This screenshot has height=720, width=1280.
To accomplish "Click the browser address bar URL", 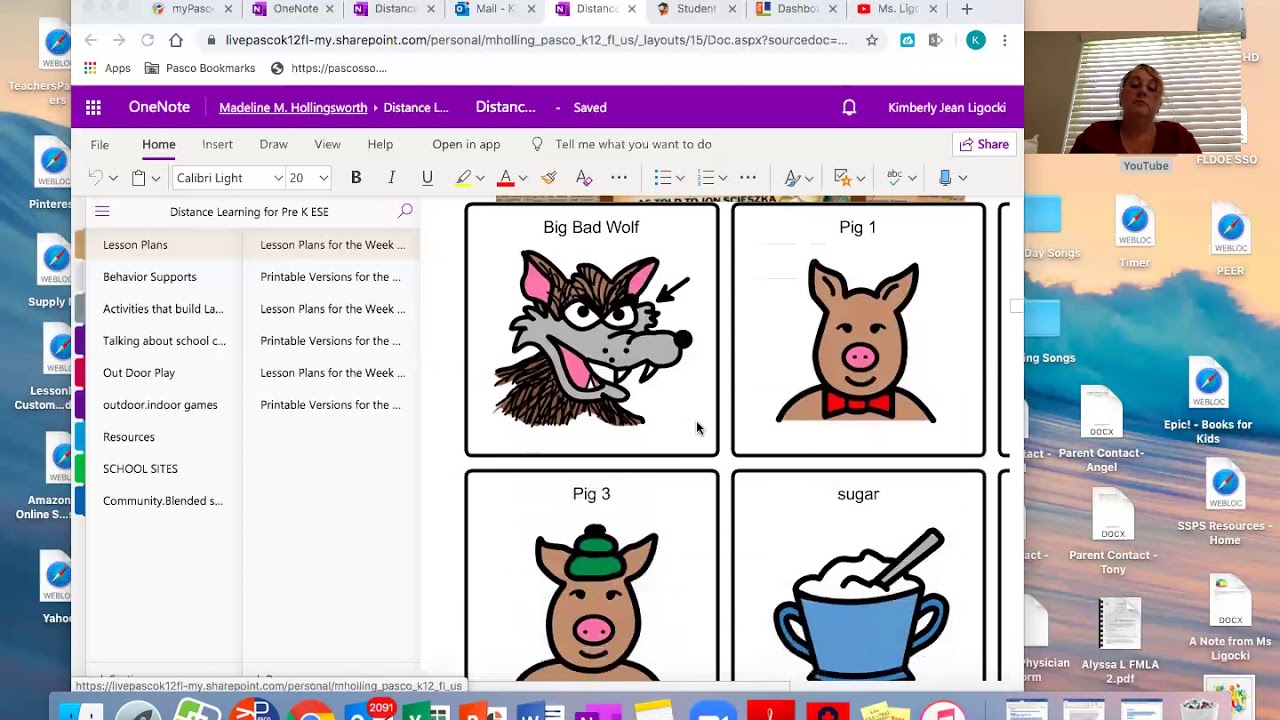I will coord(536,40).
